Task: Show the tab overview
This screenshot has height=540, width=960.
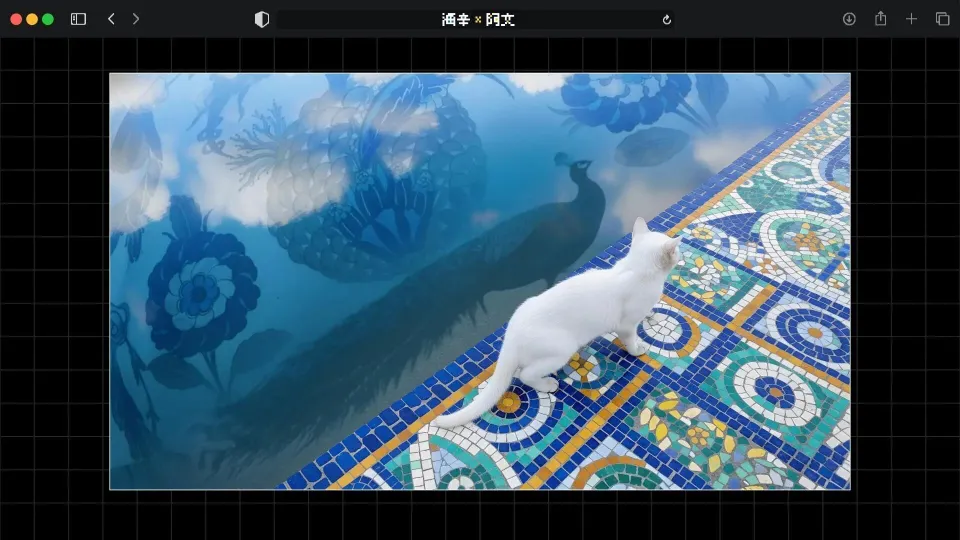Action: tap(942, 19)
